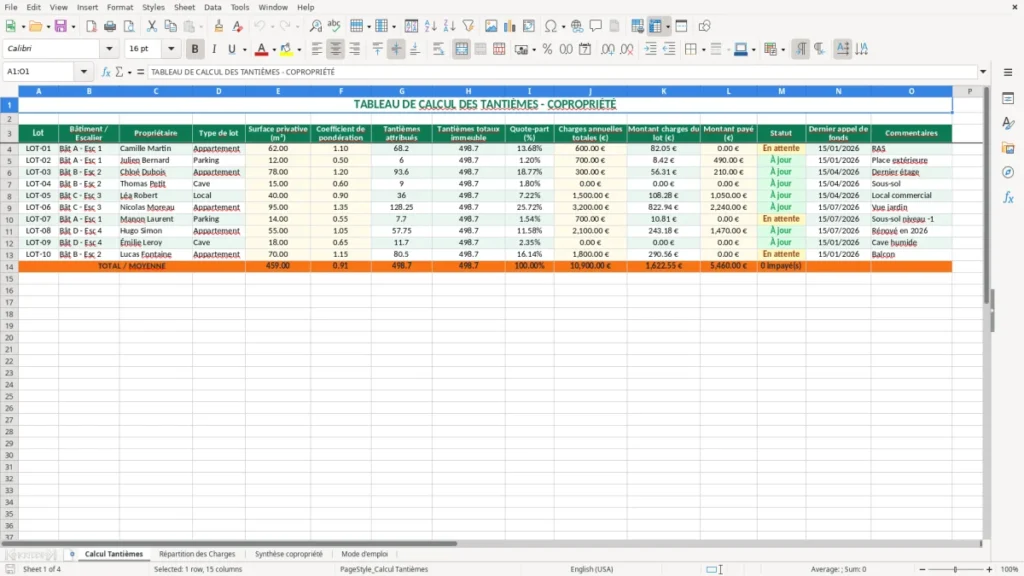This screenshot has width=1024, height=576.
Task: Click English (USA) language in status bar
Action: click(x=592, y=569)
